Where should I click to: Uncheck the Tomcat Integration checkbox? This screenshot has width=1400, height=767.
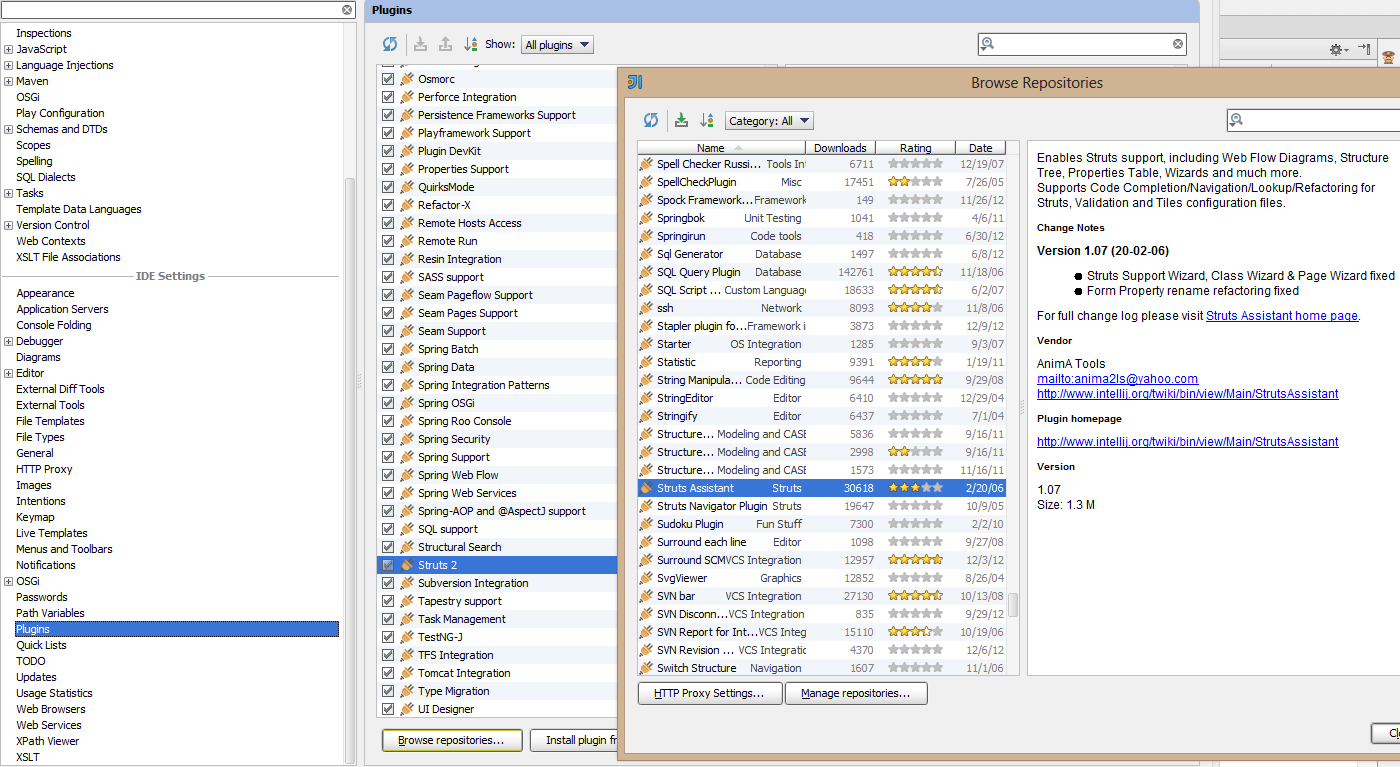point(388,673)
